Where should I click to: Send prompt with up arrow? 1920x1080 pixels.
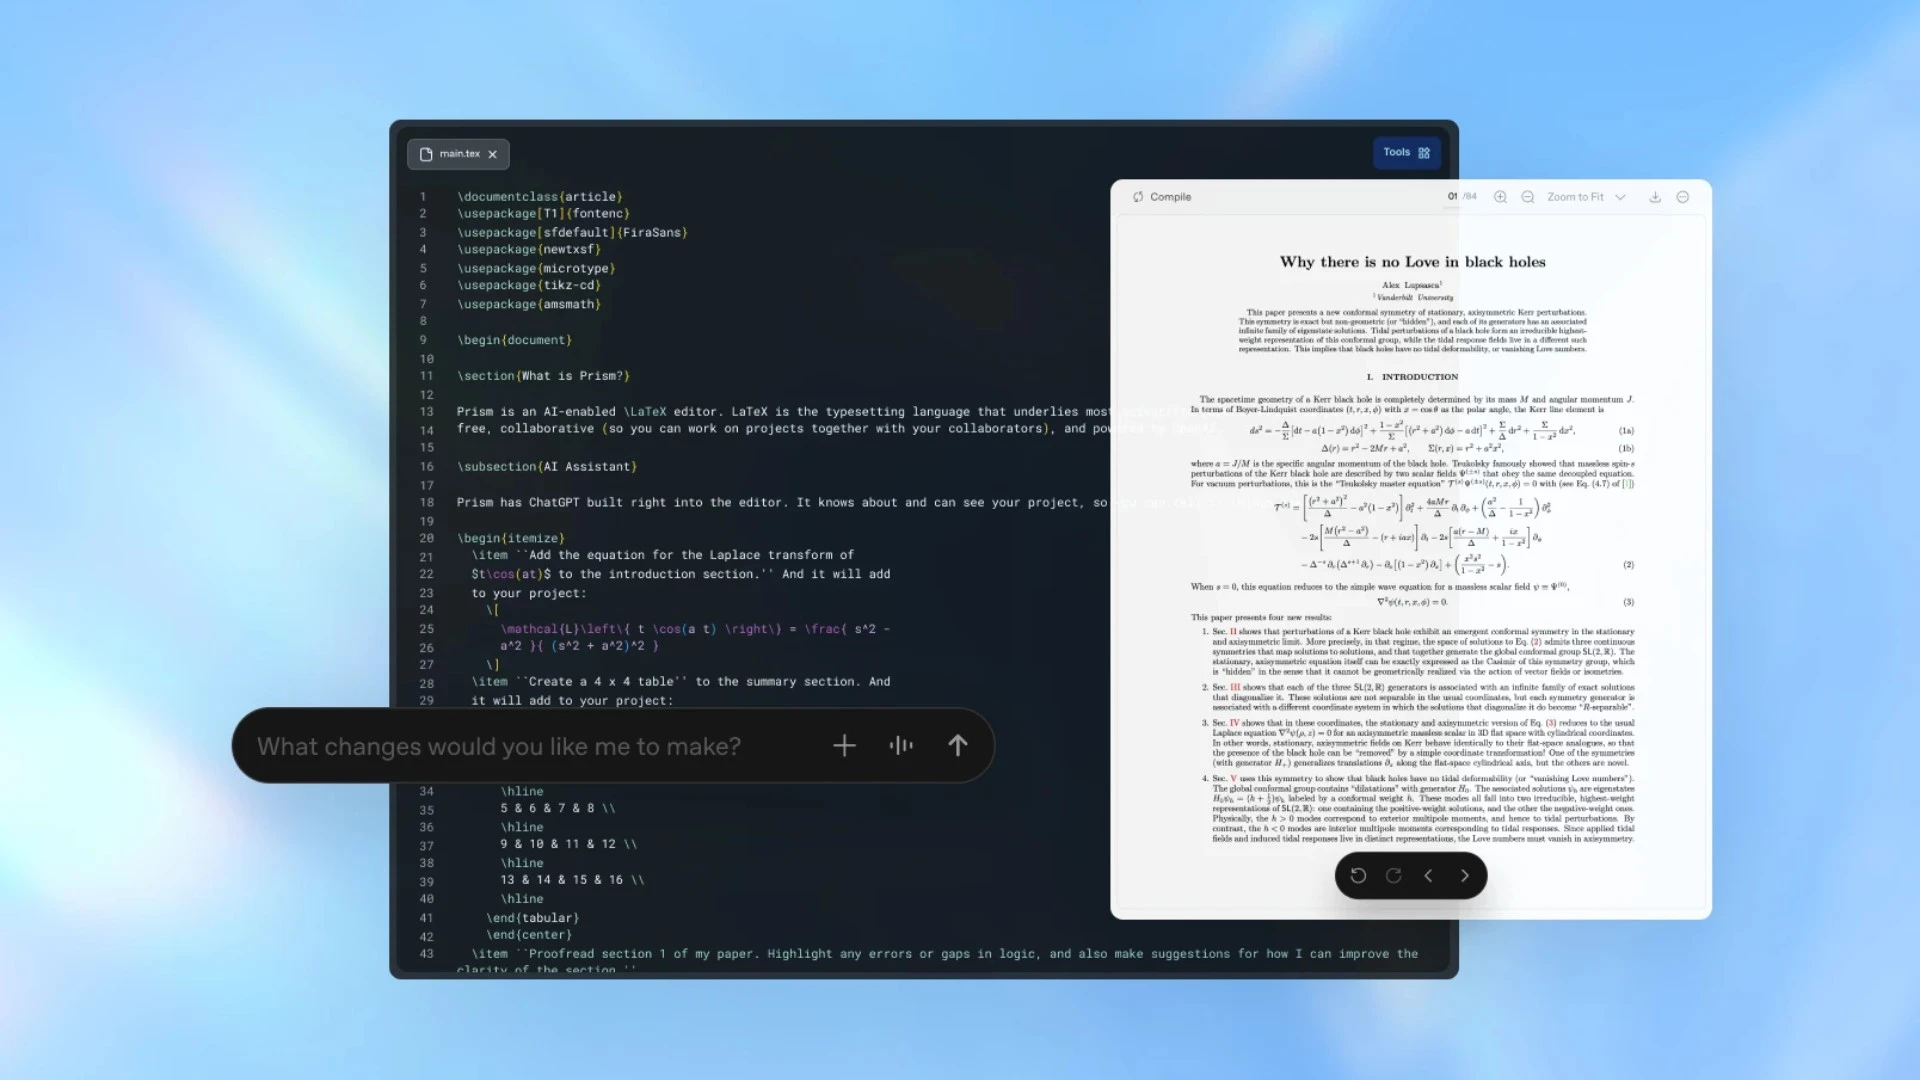957,746
